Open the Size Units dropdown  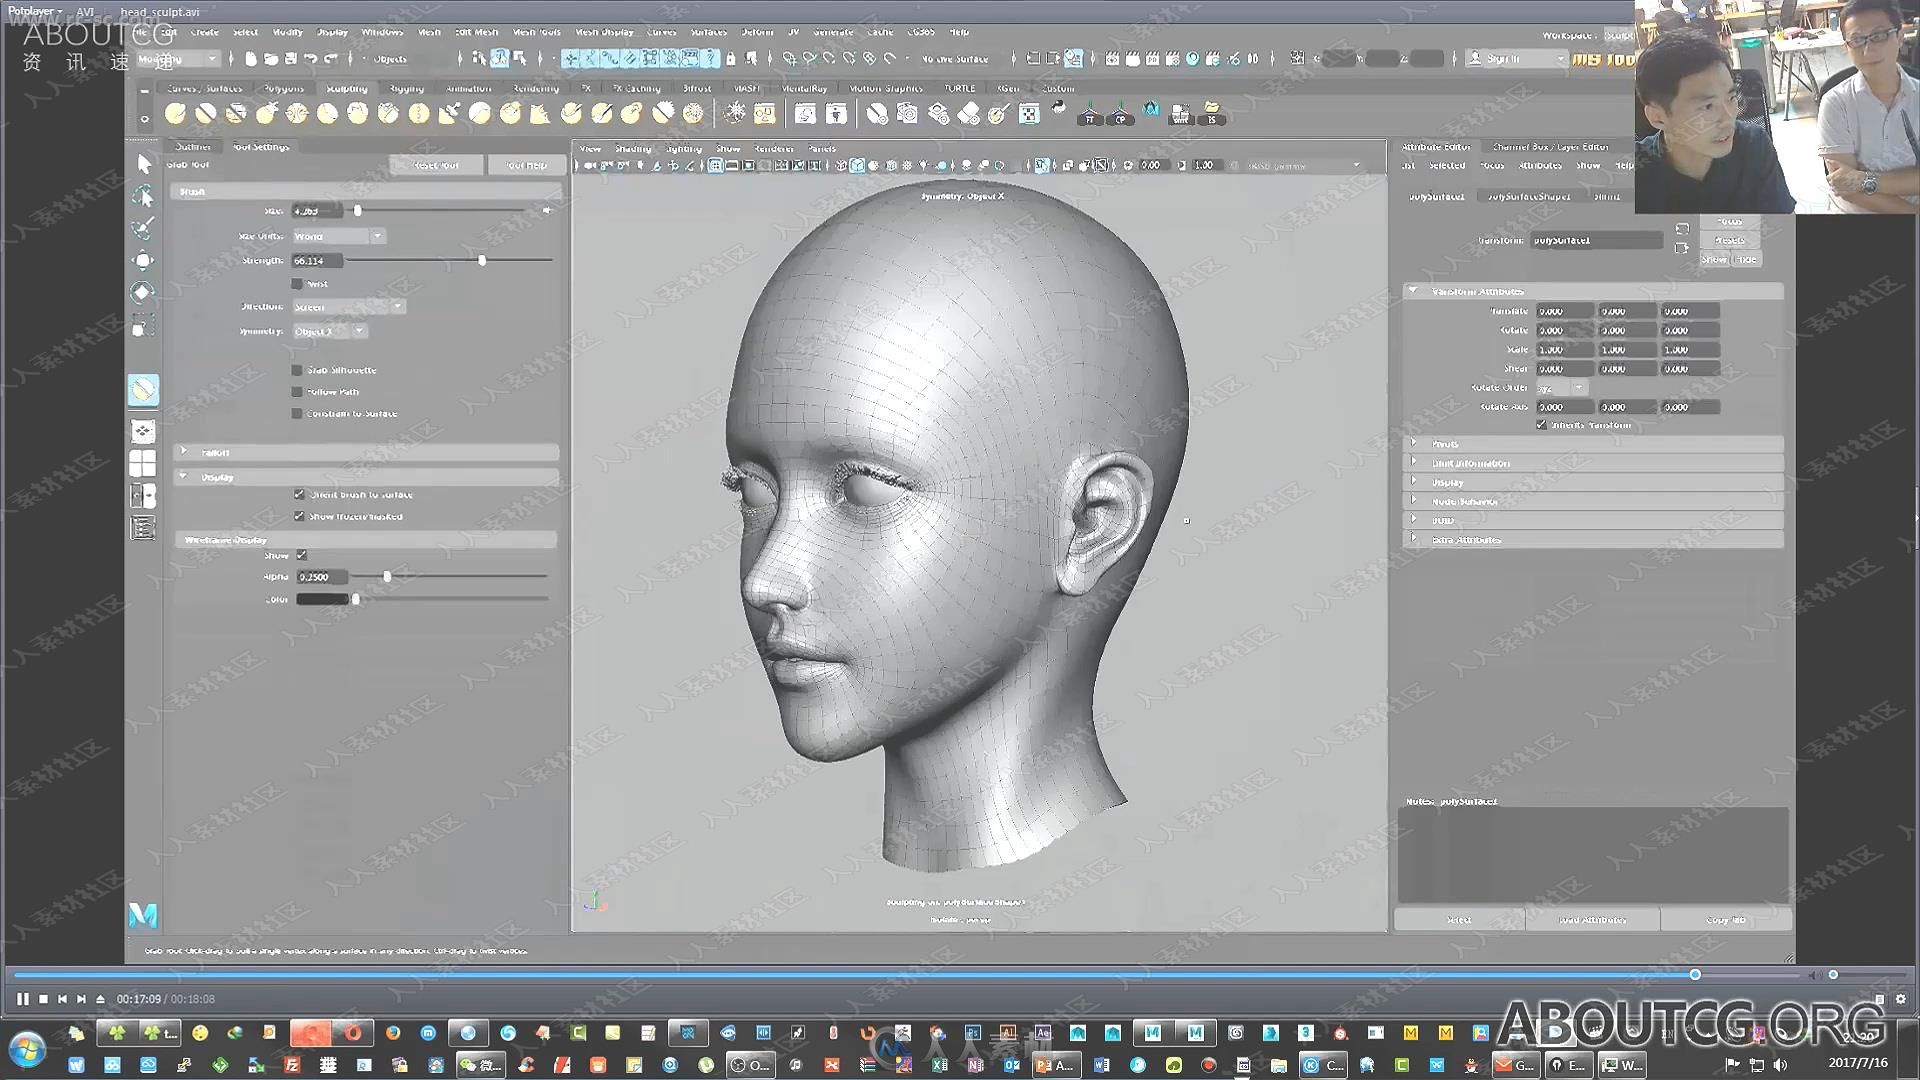[338, 236]
